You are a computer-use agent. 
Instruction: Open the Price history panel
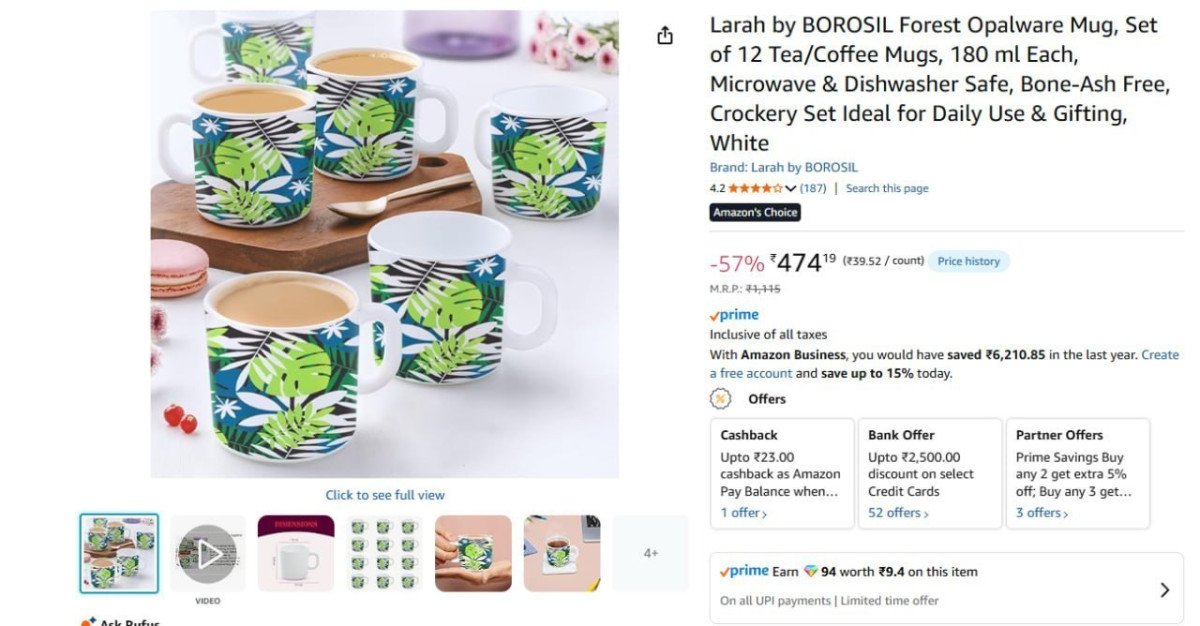(968, 260)
